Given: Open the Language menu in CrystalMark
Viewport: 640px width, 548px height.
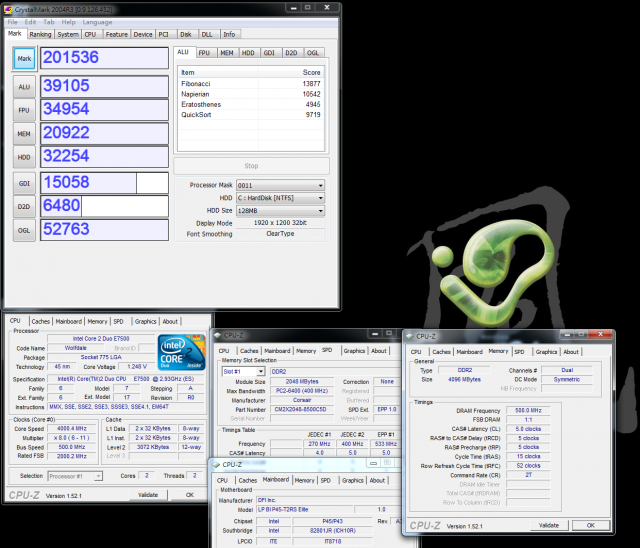Looking at the screenshot, I should click(97, 22).
